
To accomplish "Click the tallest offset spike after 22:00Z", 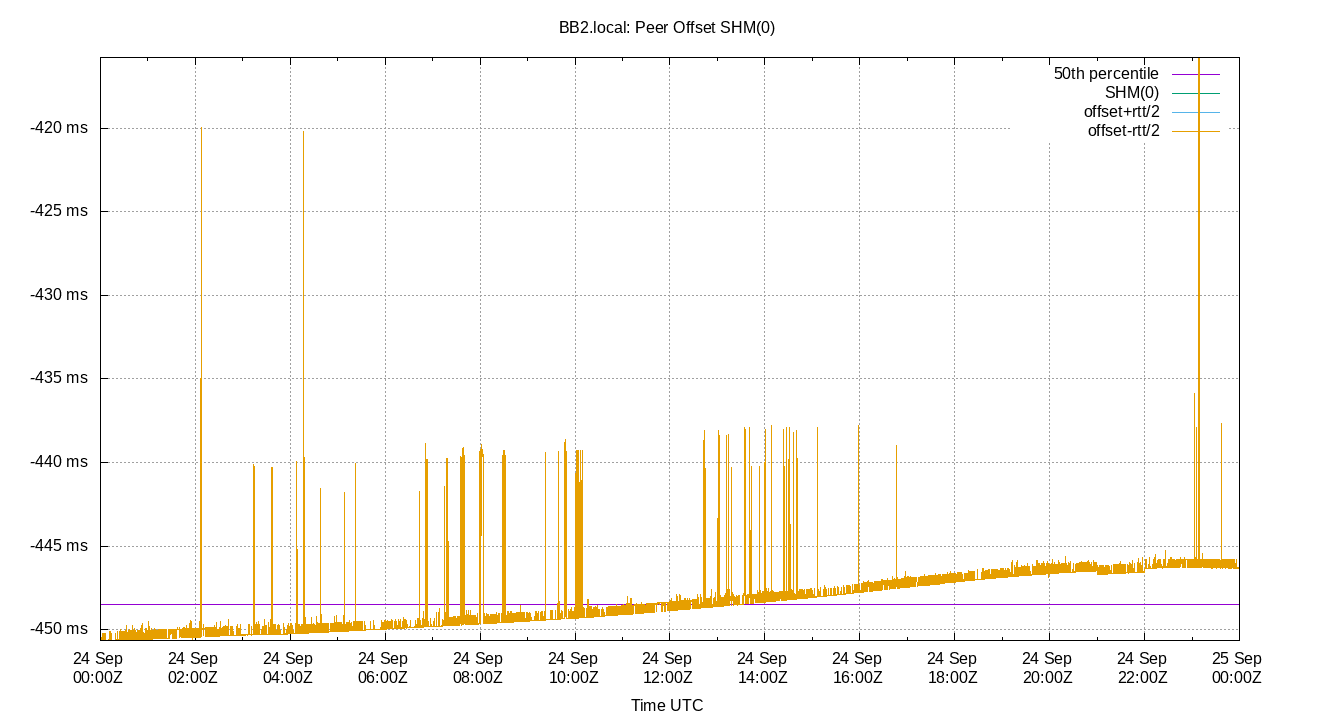I will 1199,310.
